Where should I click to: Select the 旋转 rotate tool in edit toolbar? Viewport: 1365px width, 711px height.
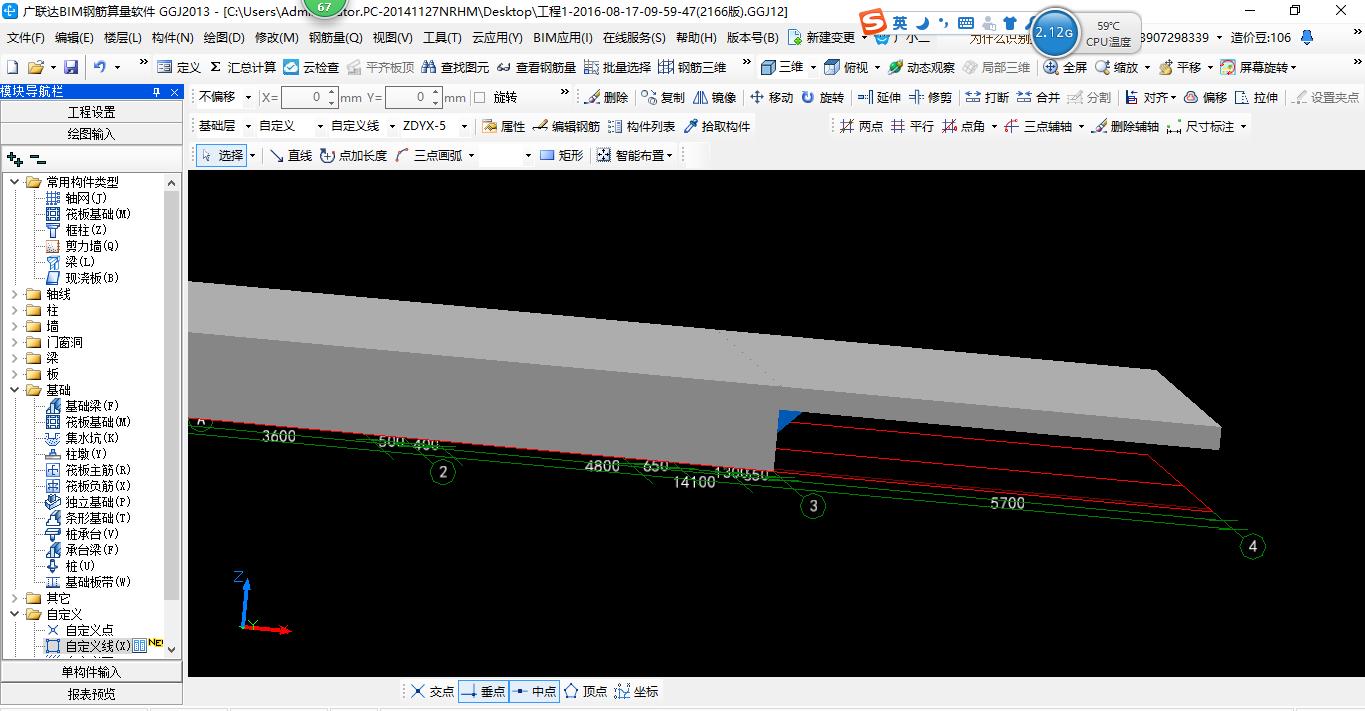821,97
